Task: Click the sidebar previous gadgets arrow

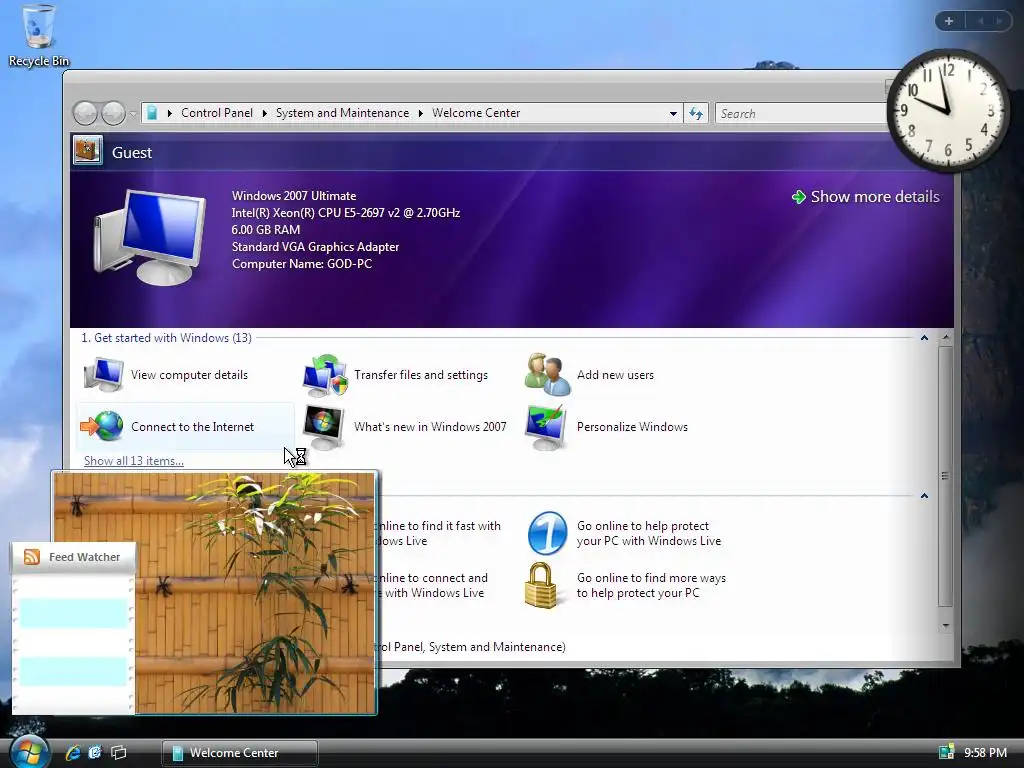Action: point(980,21)
